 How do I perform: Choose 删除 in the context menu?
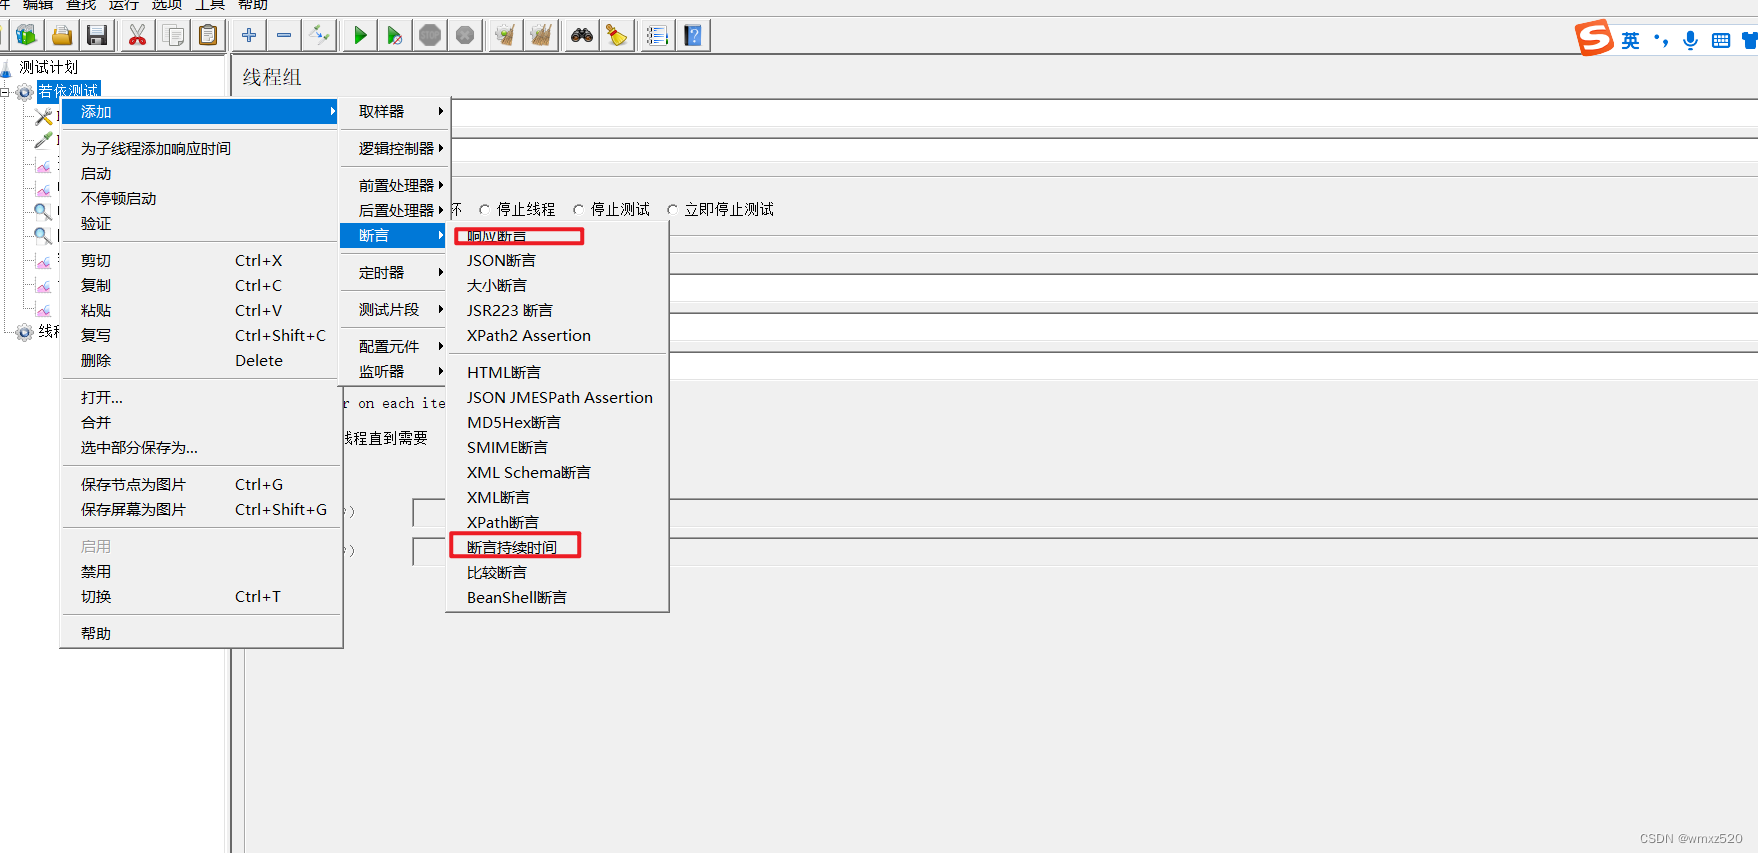pos(201,360)
